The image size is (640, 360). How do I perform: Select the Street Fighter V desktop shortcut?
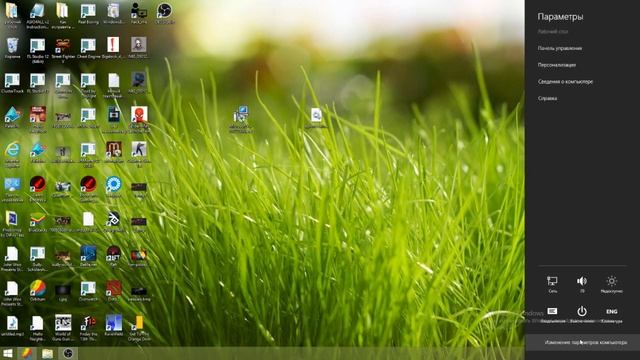[x=63, y=50]
